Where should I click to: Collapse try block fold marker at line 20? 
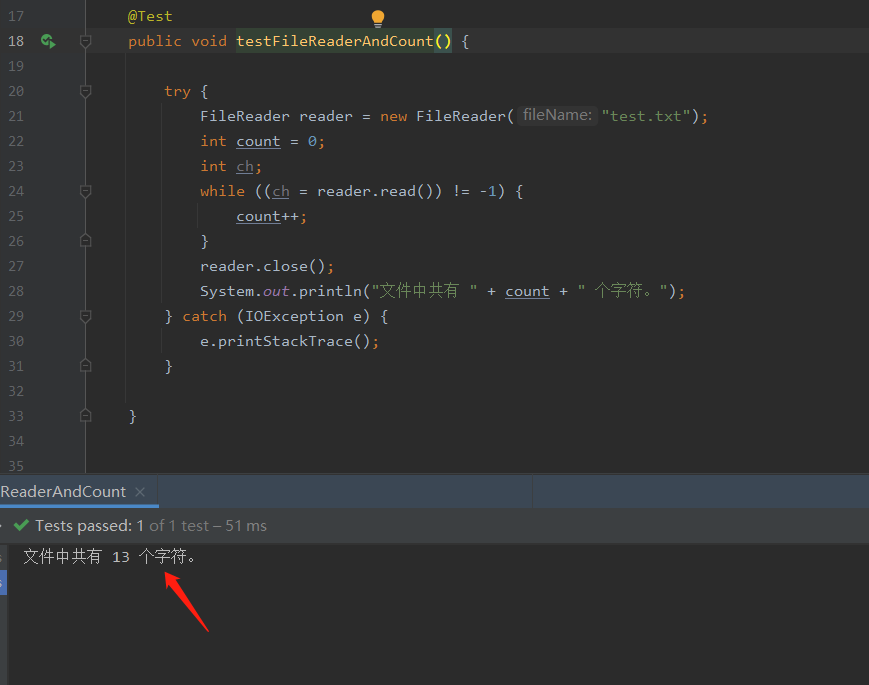tap(85, 91)
